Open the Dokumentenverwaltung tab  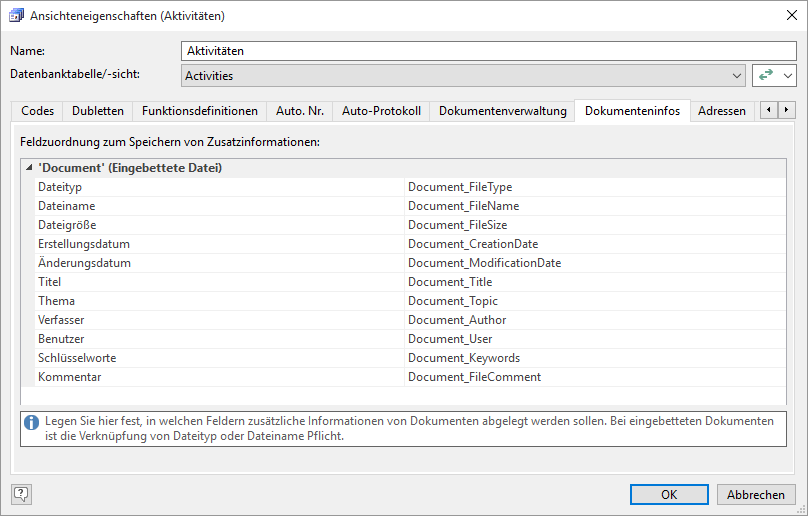click(x=502, y=111)
